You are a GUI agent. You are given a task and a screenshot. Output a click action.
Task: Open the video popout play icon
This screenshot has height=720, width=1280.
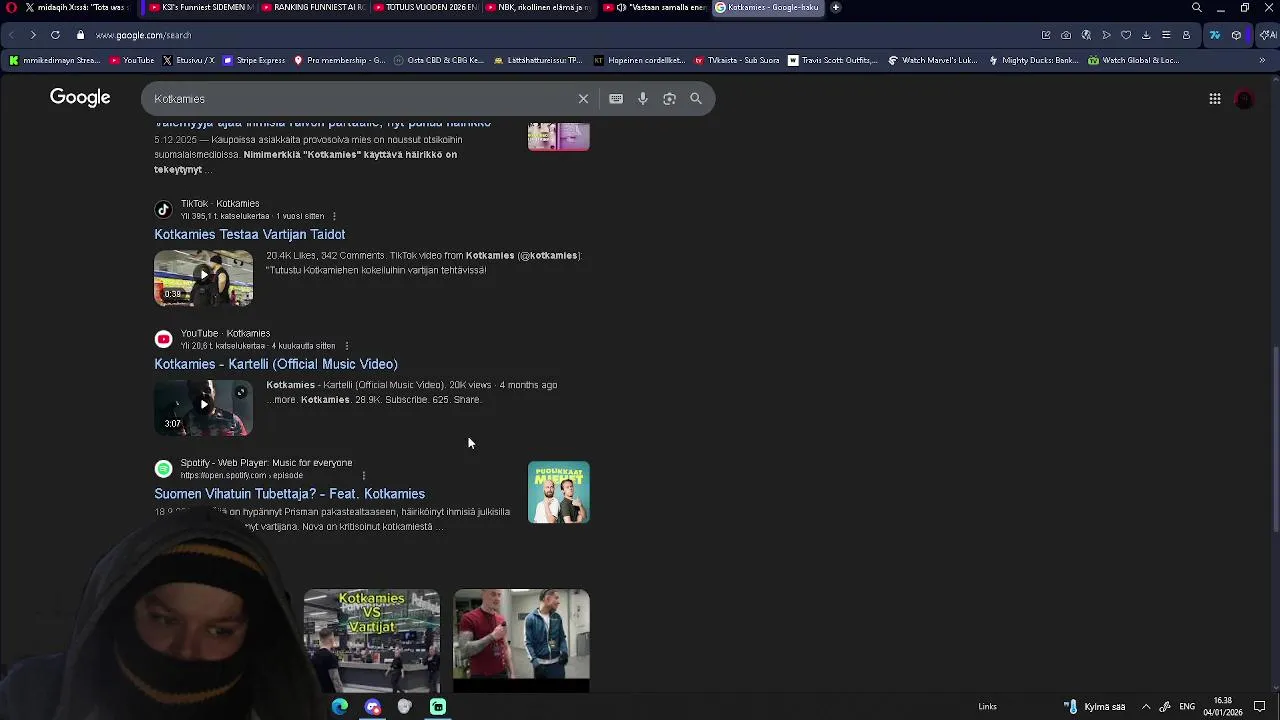click(x=1106, y=35)
